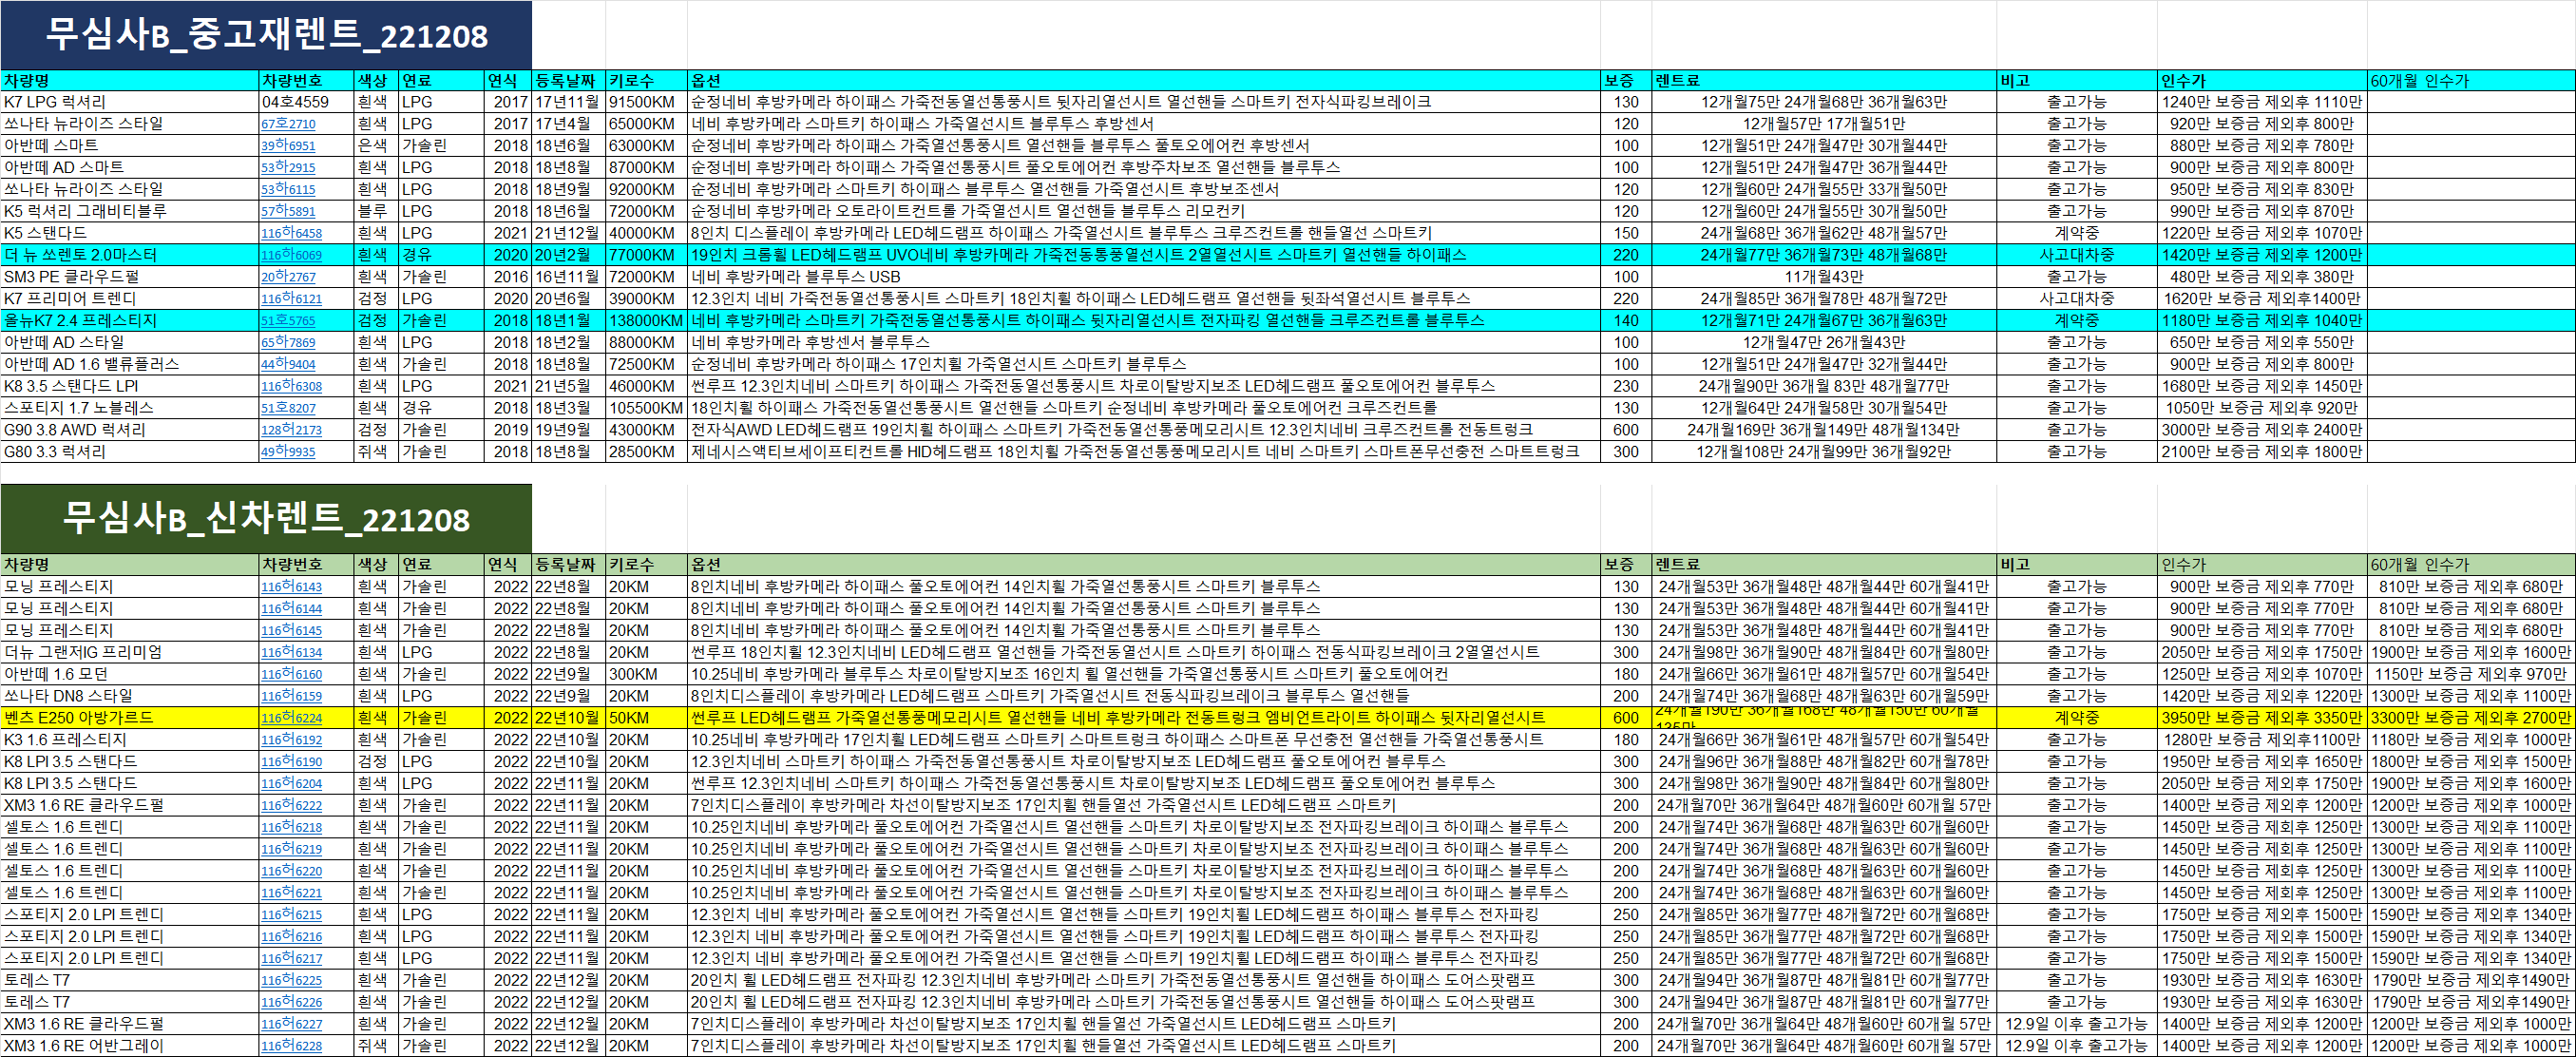Open link 51호5765 in cyan row
The height and width of the screenshot is (1057, 2576).
pos(288,321)
